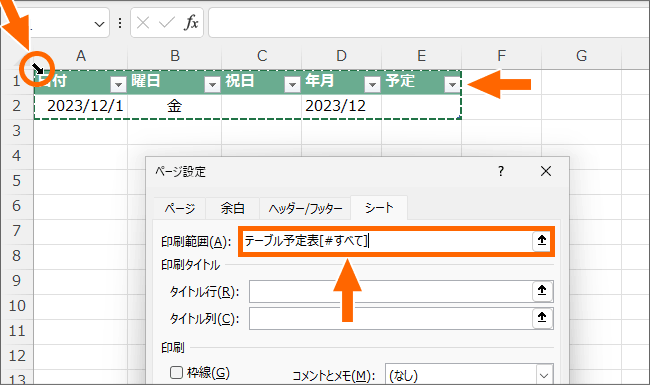Click the formula bar Enter checkmark icon
This screenshot has height=385, width=650.
167,23
